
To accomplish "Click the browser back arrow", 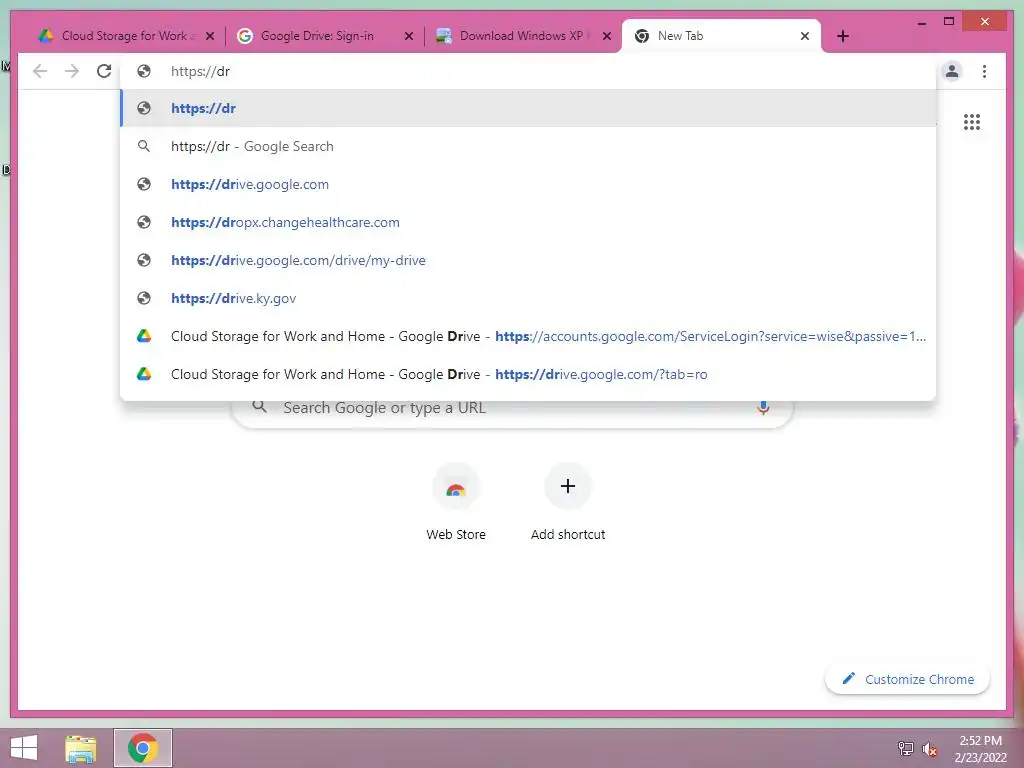I will pyautogui.click(x=40, y=71).
